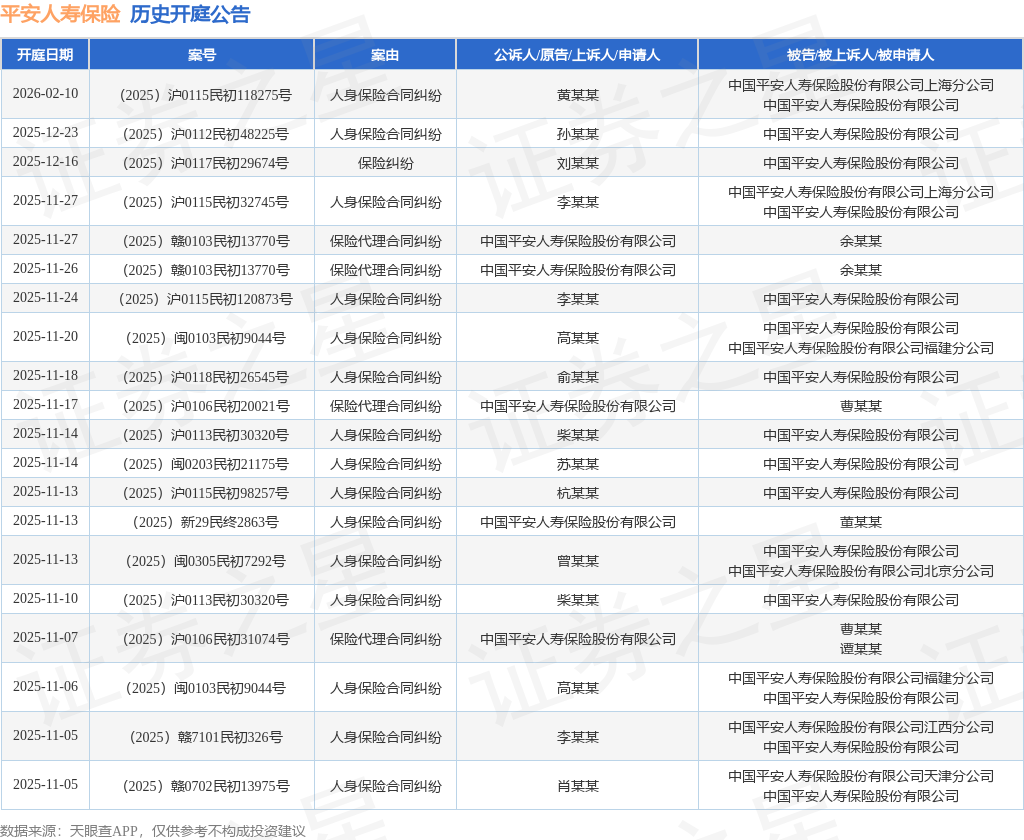Click the 被告/被上诉人/被申请人 header

861,55
